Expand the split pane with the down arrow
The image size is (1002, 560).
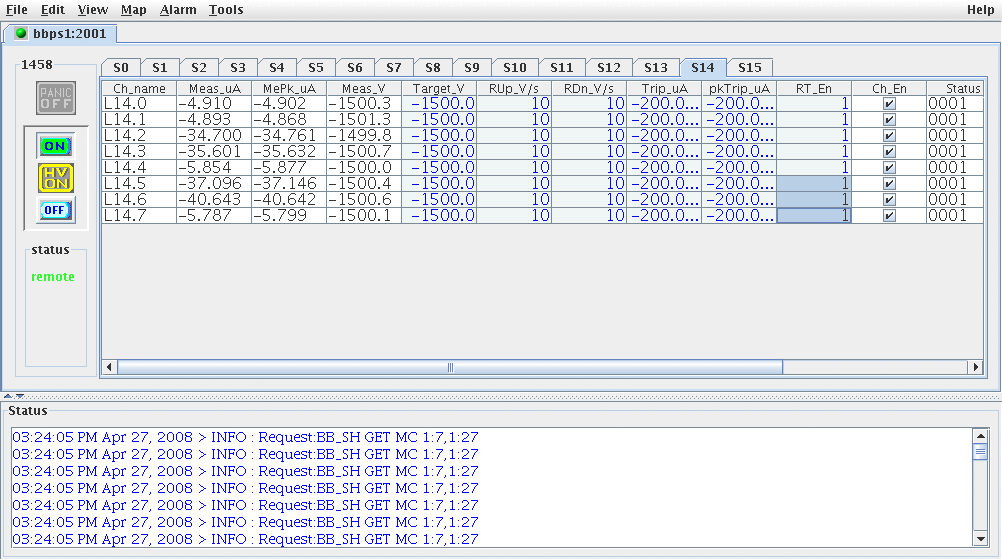[20, 396]
